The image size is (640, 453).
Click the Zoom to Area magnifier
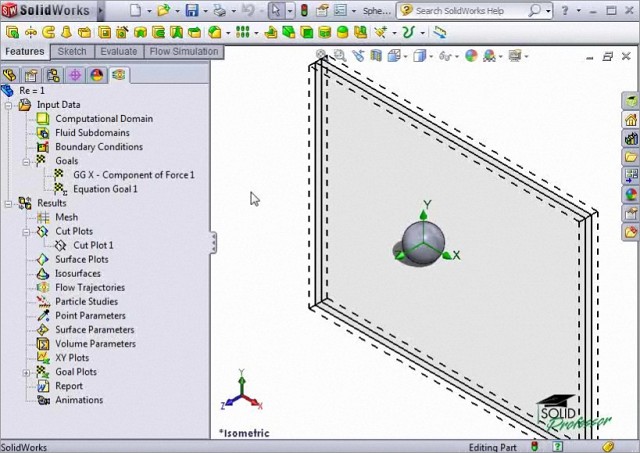[x=339, y=55]
